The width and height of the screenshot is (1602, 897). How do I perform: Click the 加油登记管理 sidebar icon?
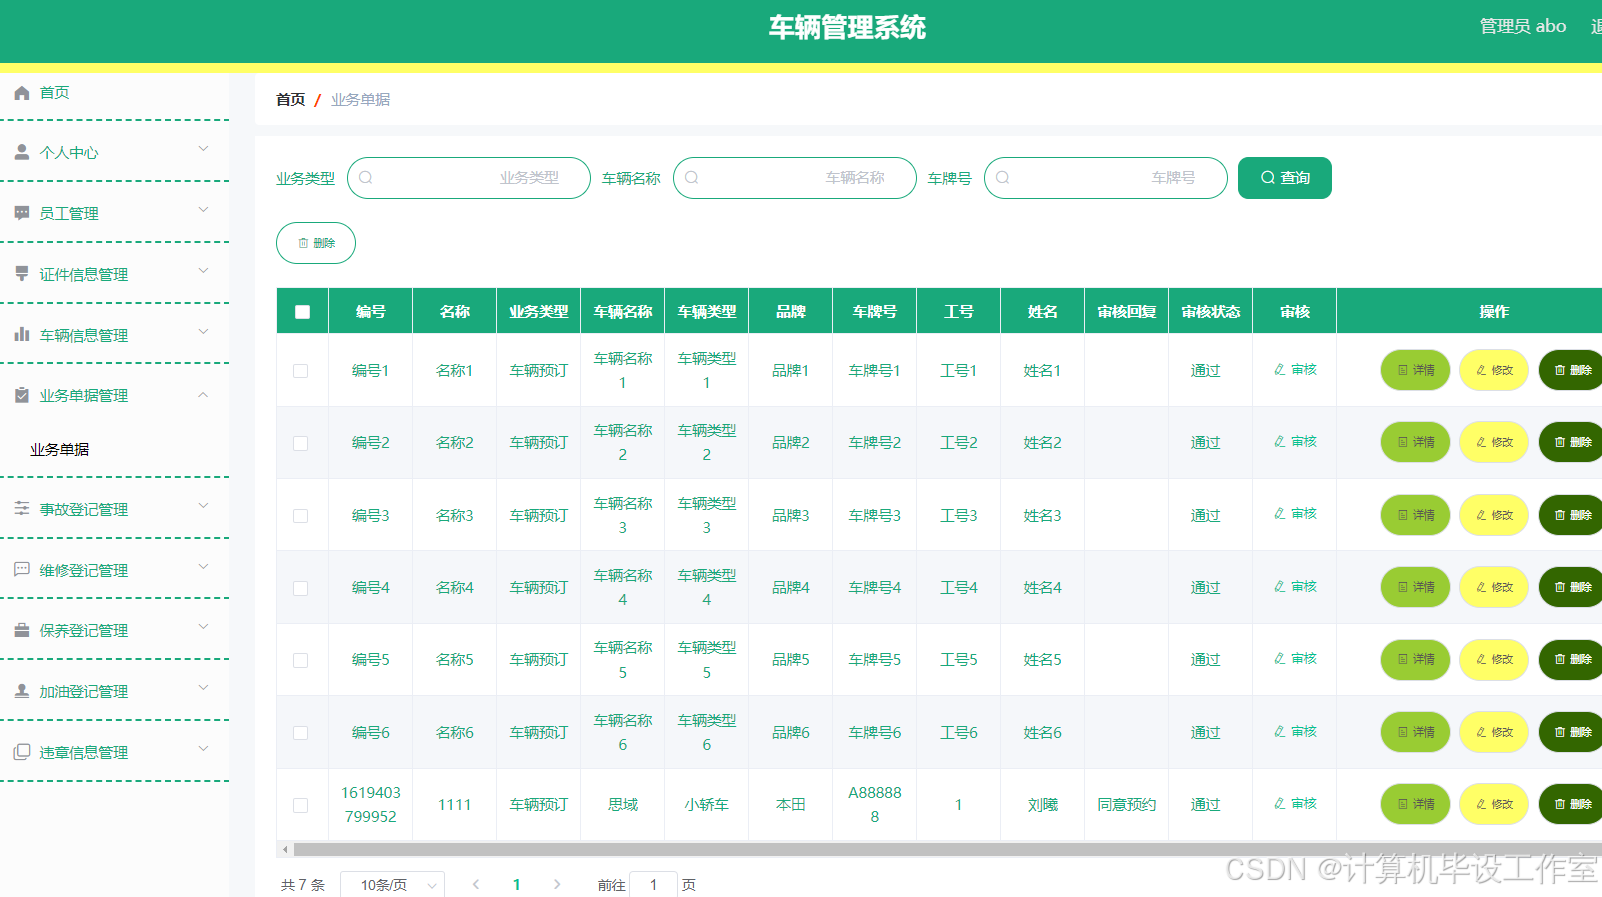(22, 691)
